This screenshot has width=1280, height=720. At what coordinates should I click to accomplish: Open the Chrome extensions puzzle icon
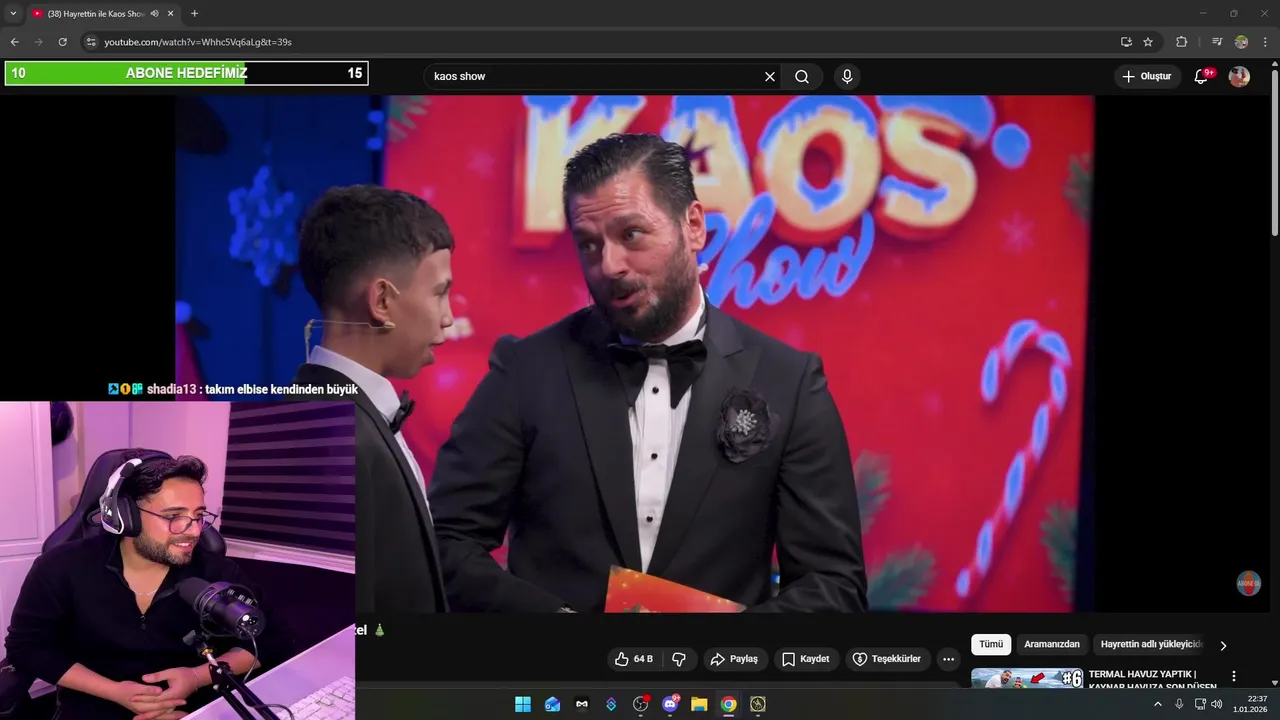[x=1181, y=42]
